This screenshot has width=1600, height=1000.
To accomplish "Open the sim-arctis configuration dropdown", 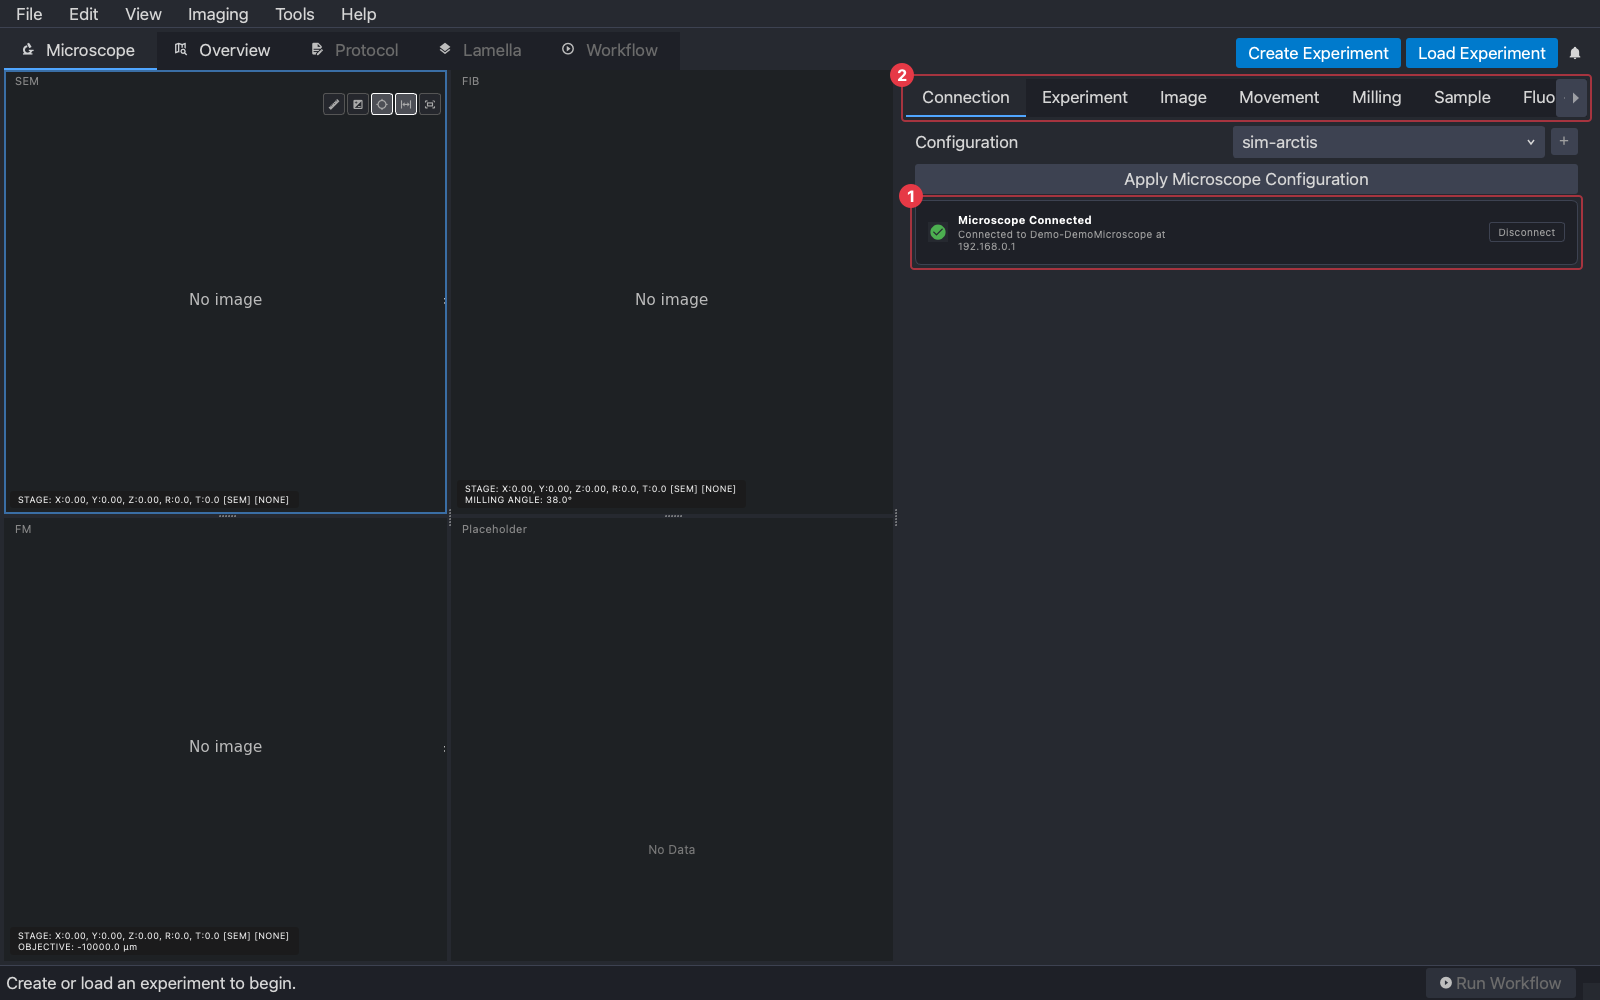I will [1388, 142].
